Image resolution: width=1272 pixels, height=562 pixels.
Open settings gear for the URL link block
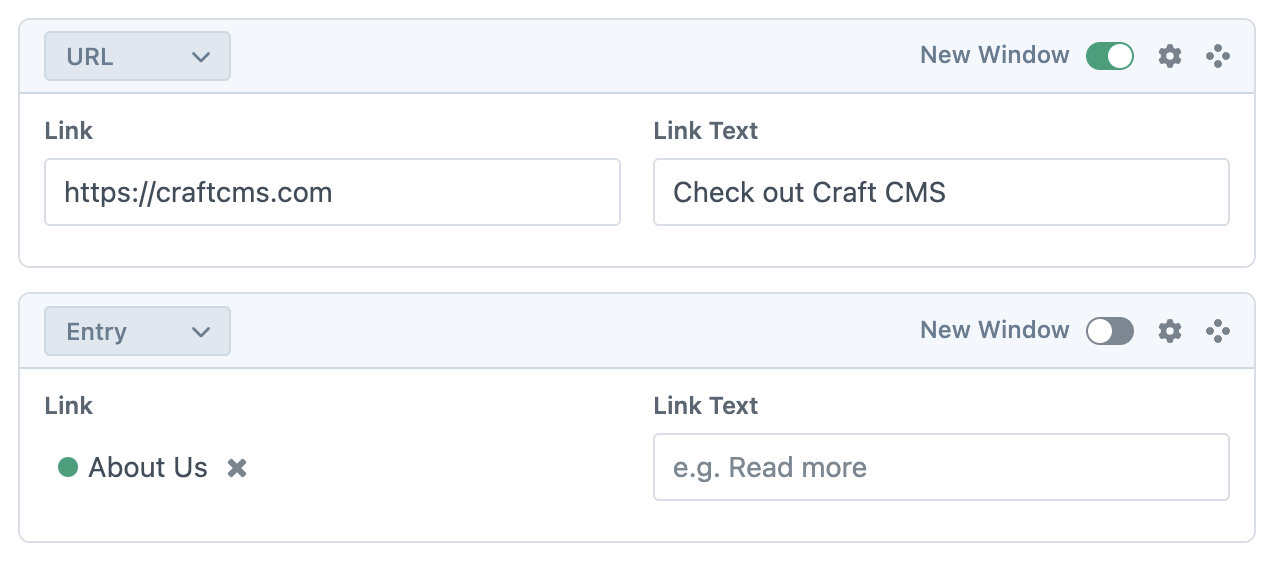(1169, 56)
